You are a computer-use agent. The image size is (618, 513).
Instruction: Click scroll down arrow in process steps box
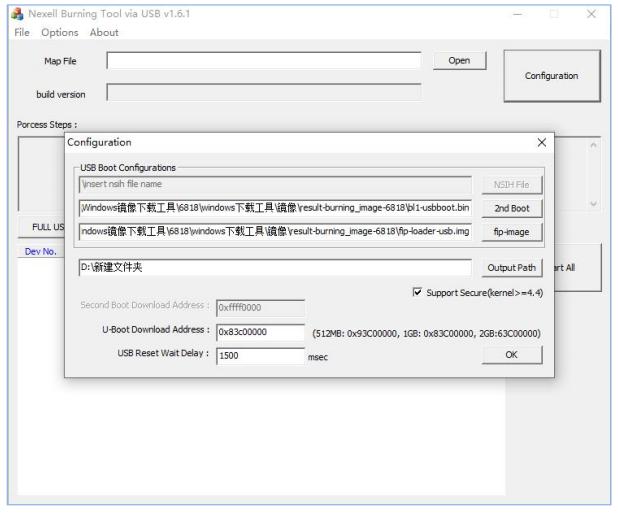click(x=593, y=204)
